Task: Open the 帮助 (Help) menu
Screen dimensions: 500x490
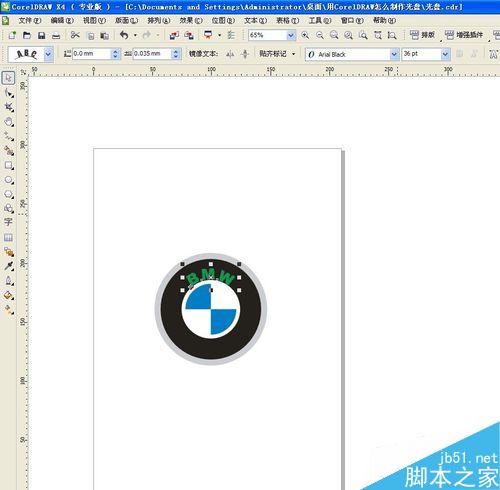Action: 384,21
